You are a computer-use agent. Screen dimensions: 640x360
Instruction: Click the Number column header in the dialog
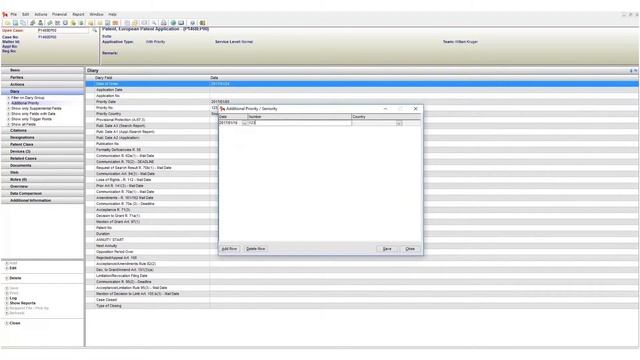tap(299, 117)
